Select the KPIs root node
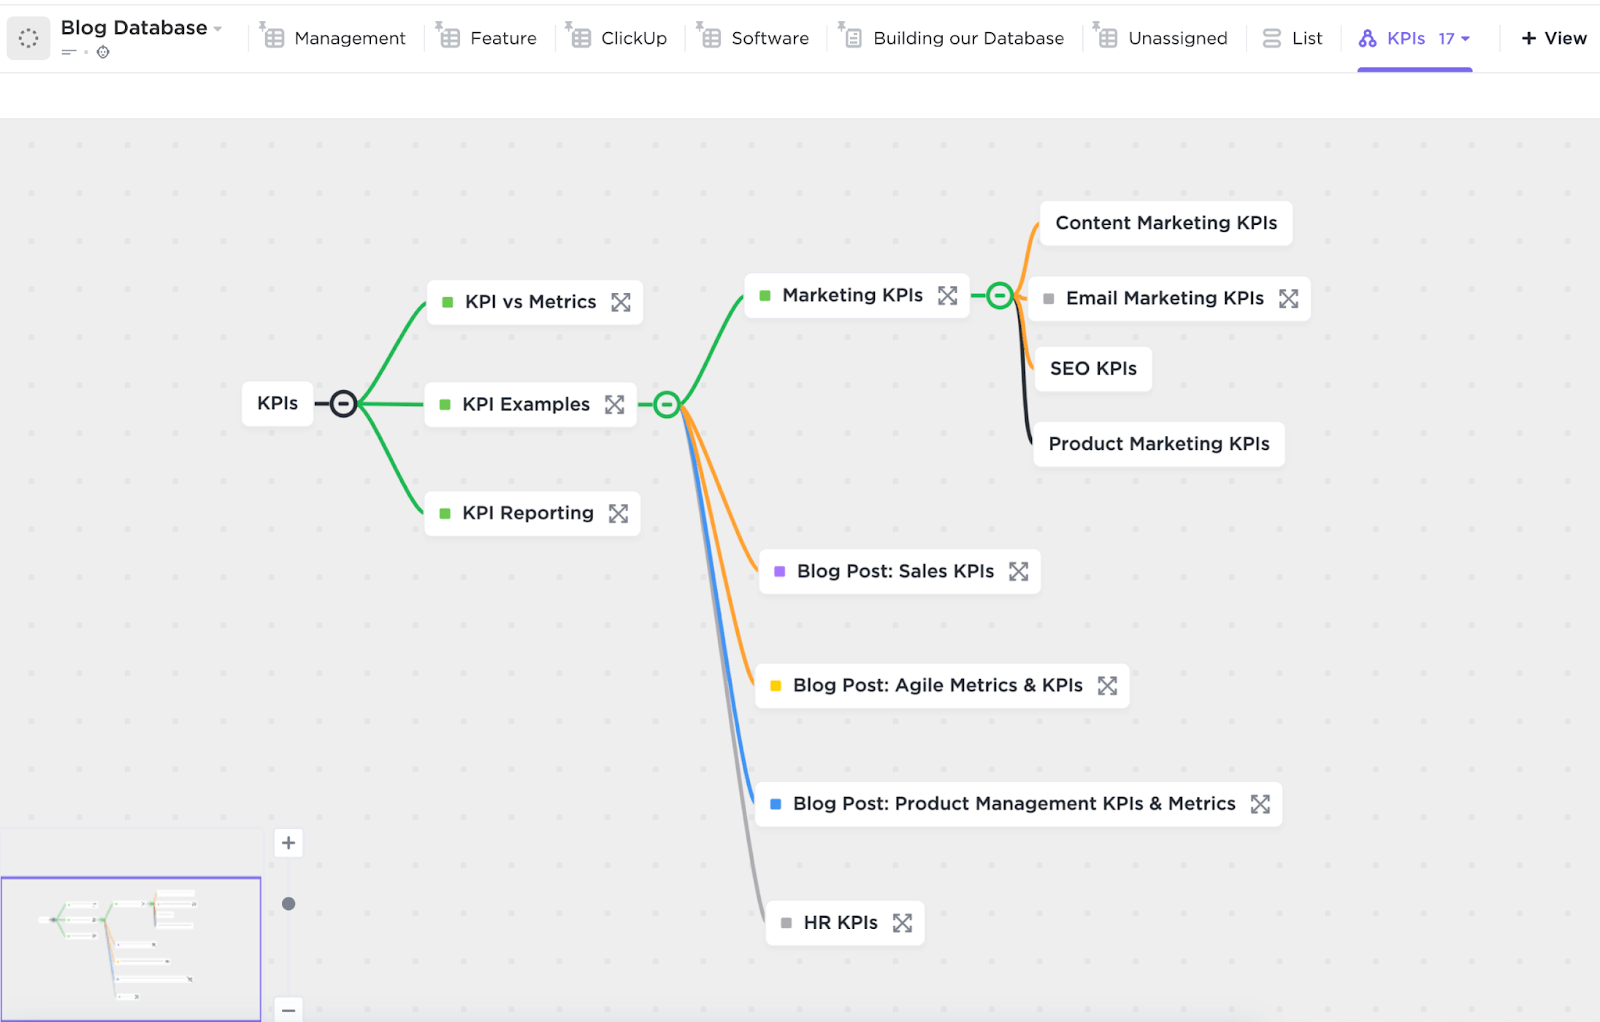1600x1022 pixels. coord(277,403)
